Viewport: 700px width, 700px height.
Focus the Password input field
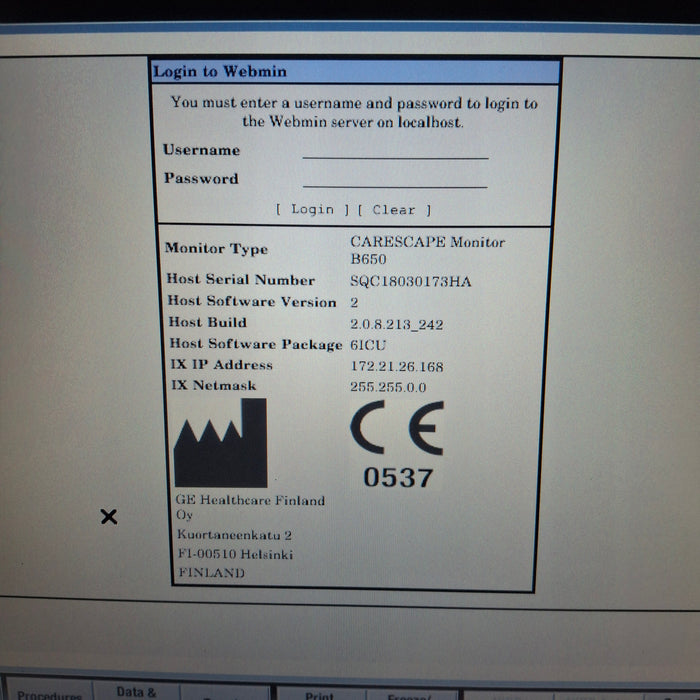[x=395, y=179]
